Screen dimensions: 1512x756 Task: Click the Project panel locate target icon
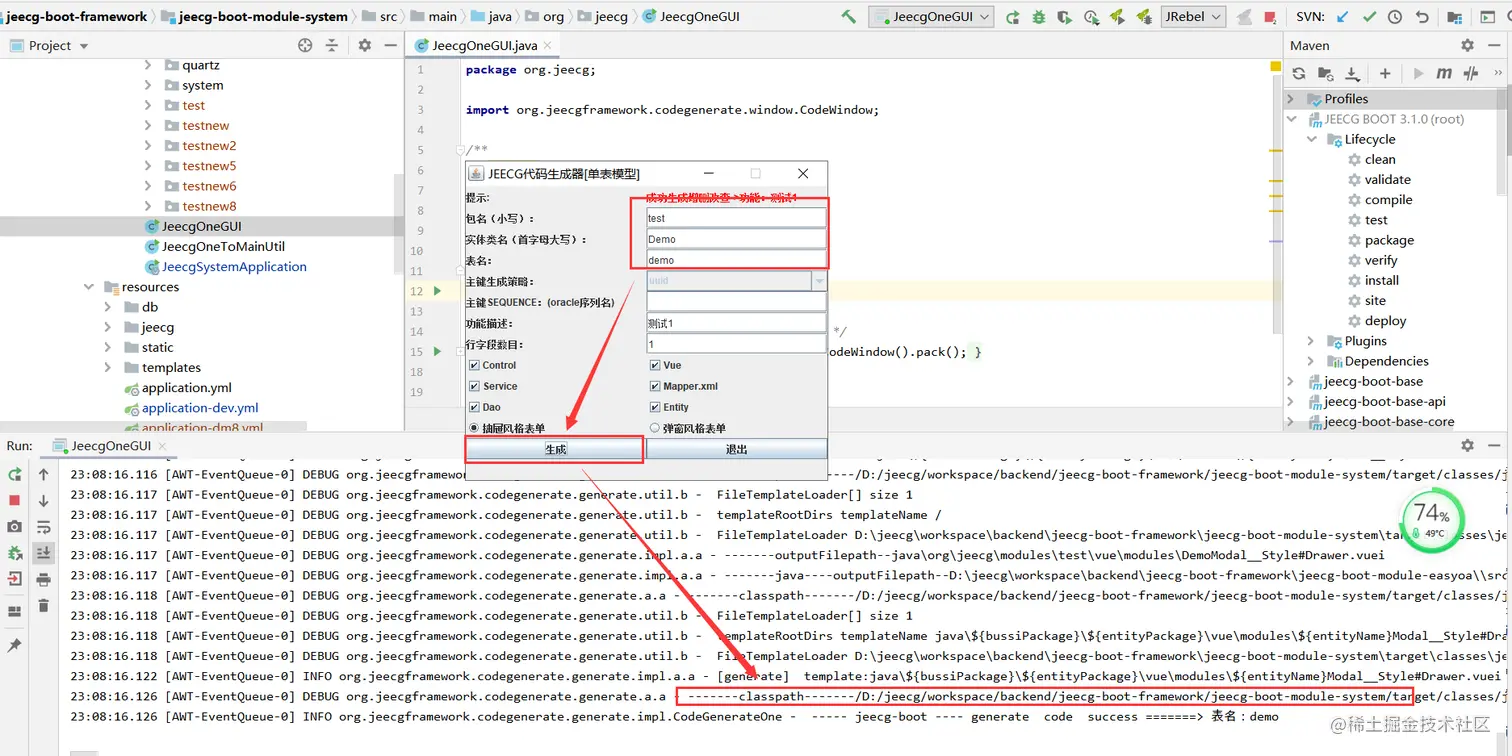tap(305, 45)
